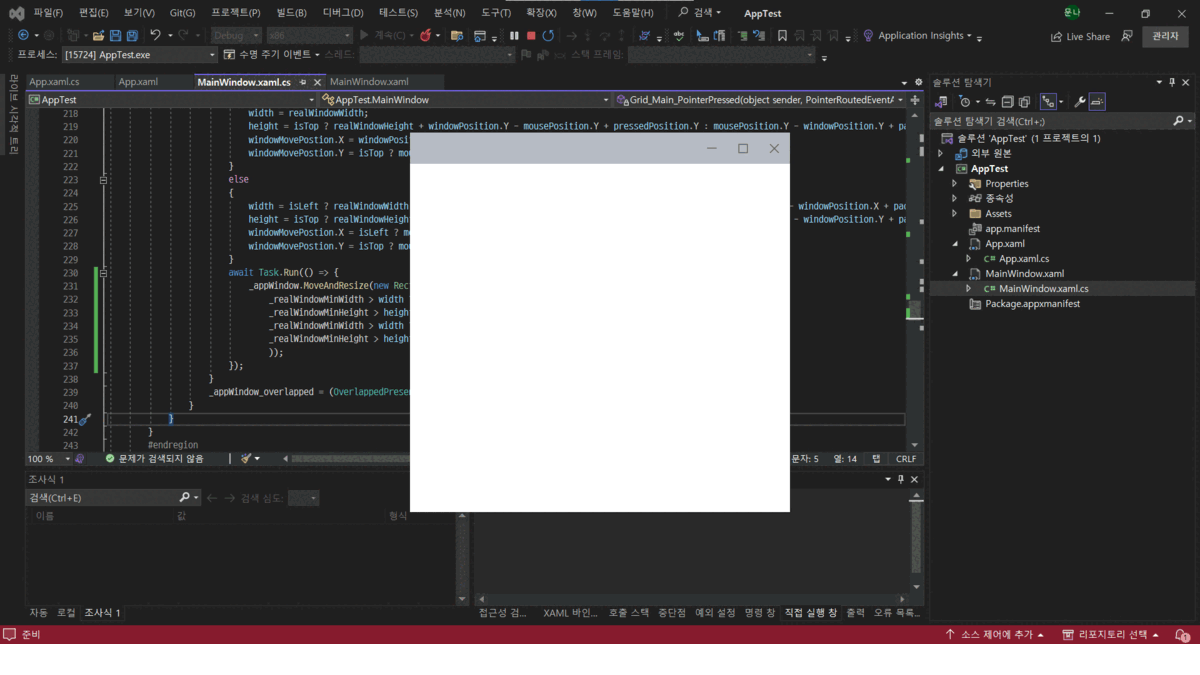This screenshot has height=675, width=1200.
Task: Click the bookmark toggle icon in toolbar
Action: [x=782, y=35]
